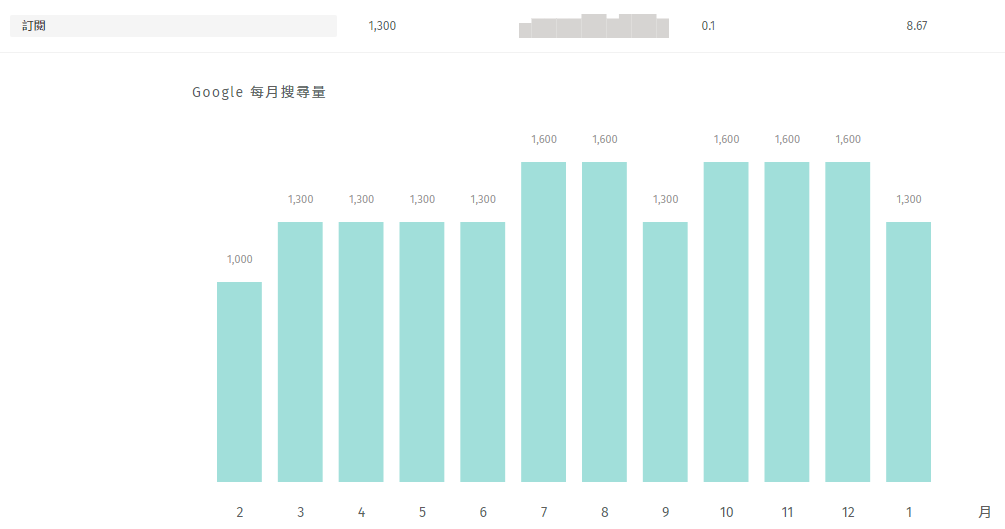Screen dimensions: 1005x529
Task: Click the 8.67 value in the 訂閱 row
Action: pyautogui.click(x=916, y=26)
